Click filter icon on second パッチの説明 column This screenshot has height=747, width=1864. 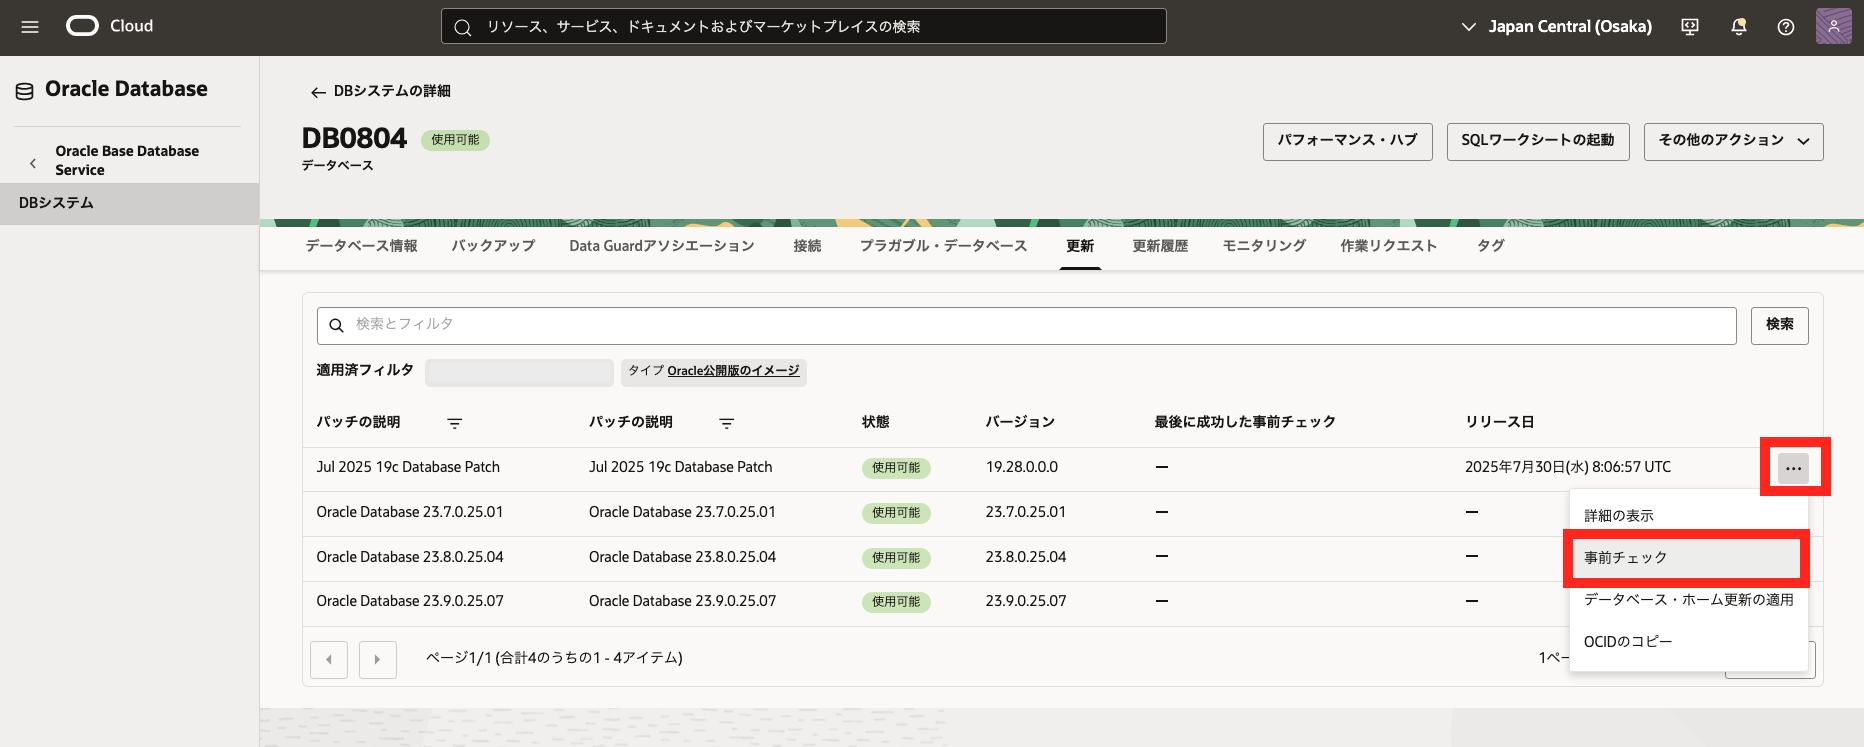(x=727, y=423)
